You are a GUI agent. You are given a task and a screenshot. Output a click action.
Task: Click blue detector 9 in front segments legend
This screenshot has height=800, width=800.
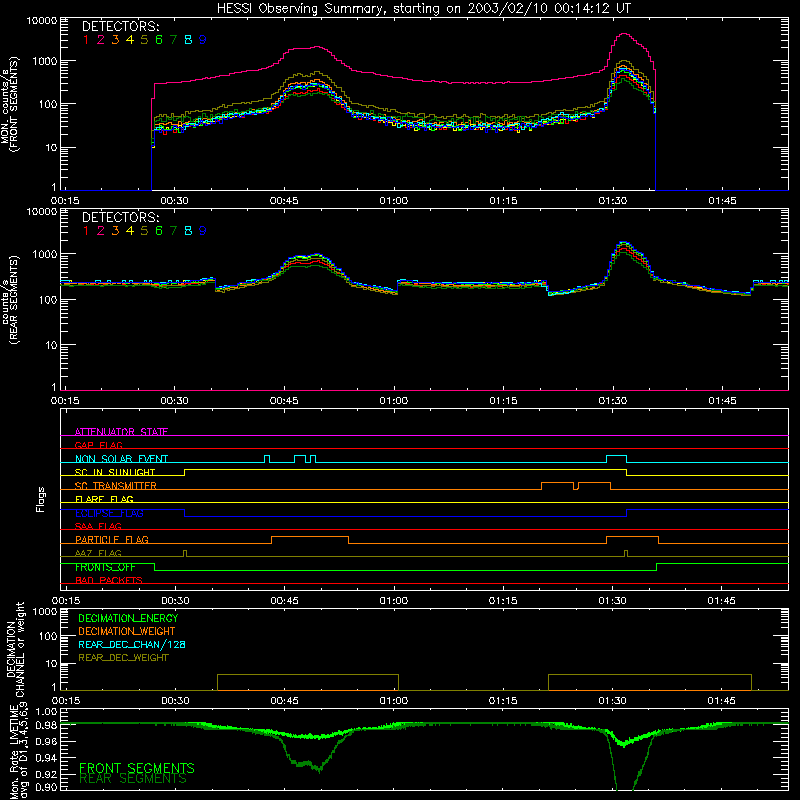(x=203, y=40)
